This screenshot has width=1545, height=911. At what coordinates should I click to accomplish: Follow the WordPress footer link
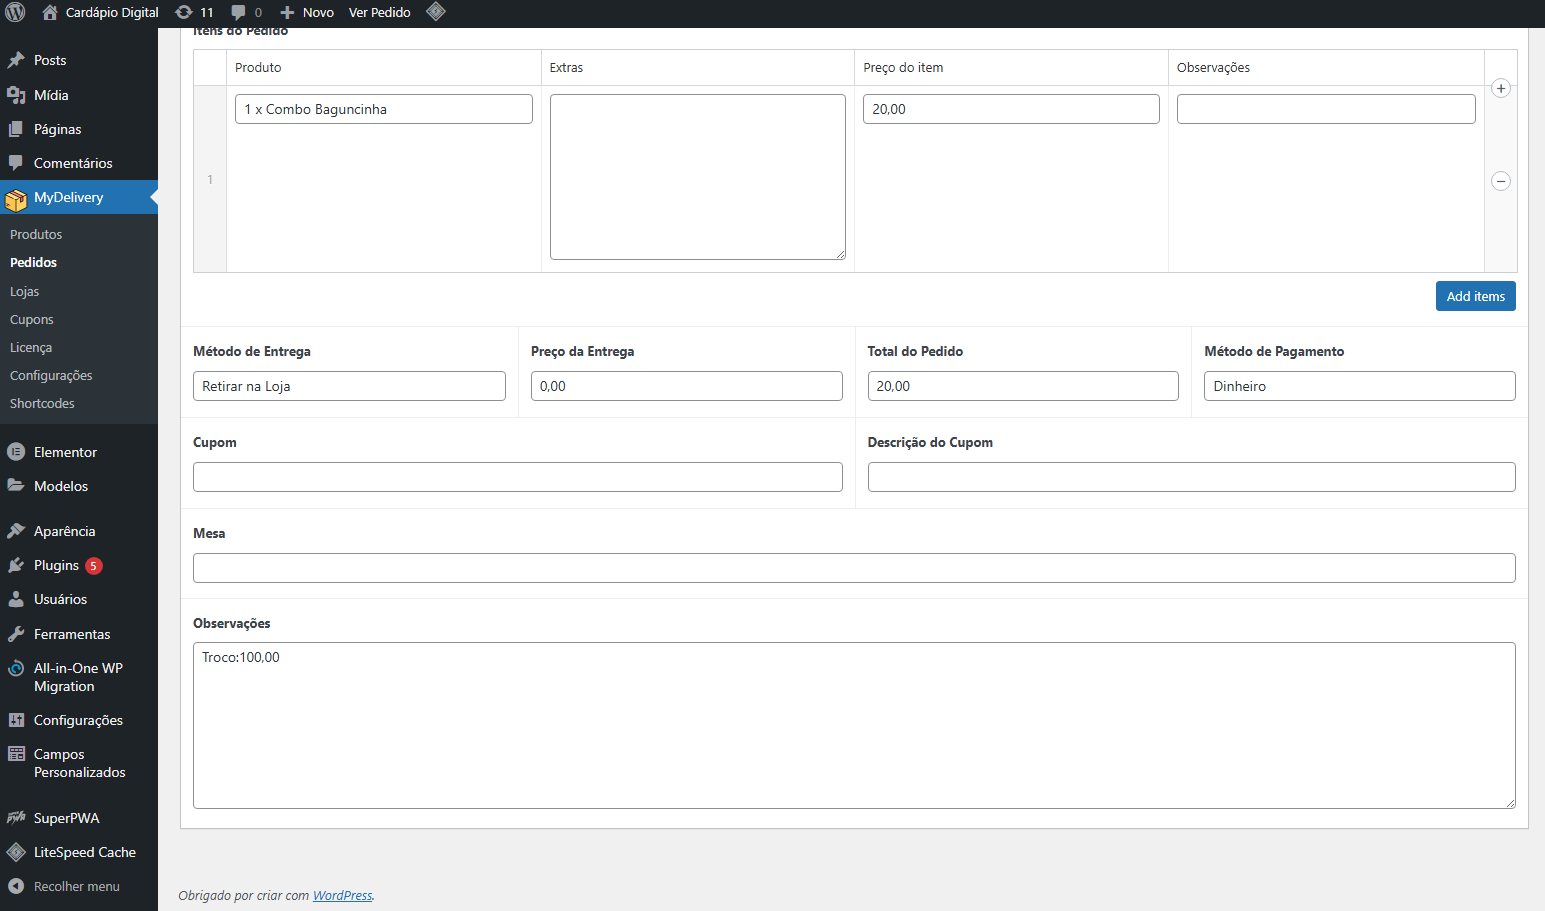(342, 895)
